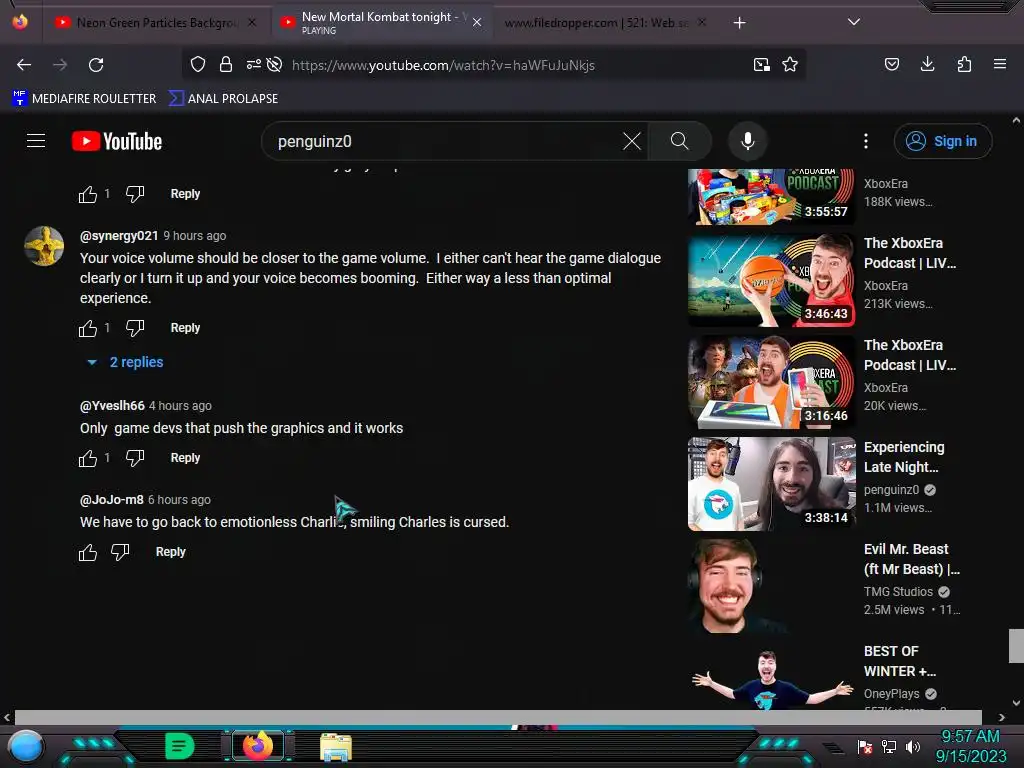1024x768 pixels.
Task: Click the horizontal scrollbar at window bottom
Action: click(x=498, y=717)
